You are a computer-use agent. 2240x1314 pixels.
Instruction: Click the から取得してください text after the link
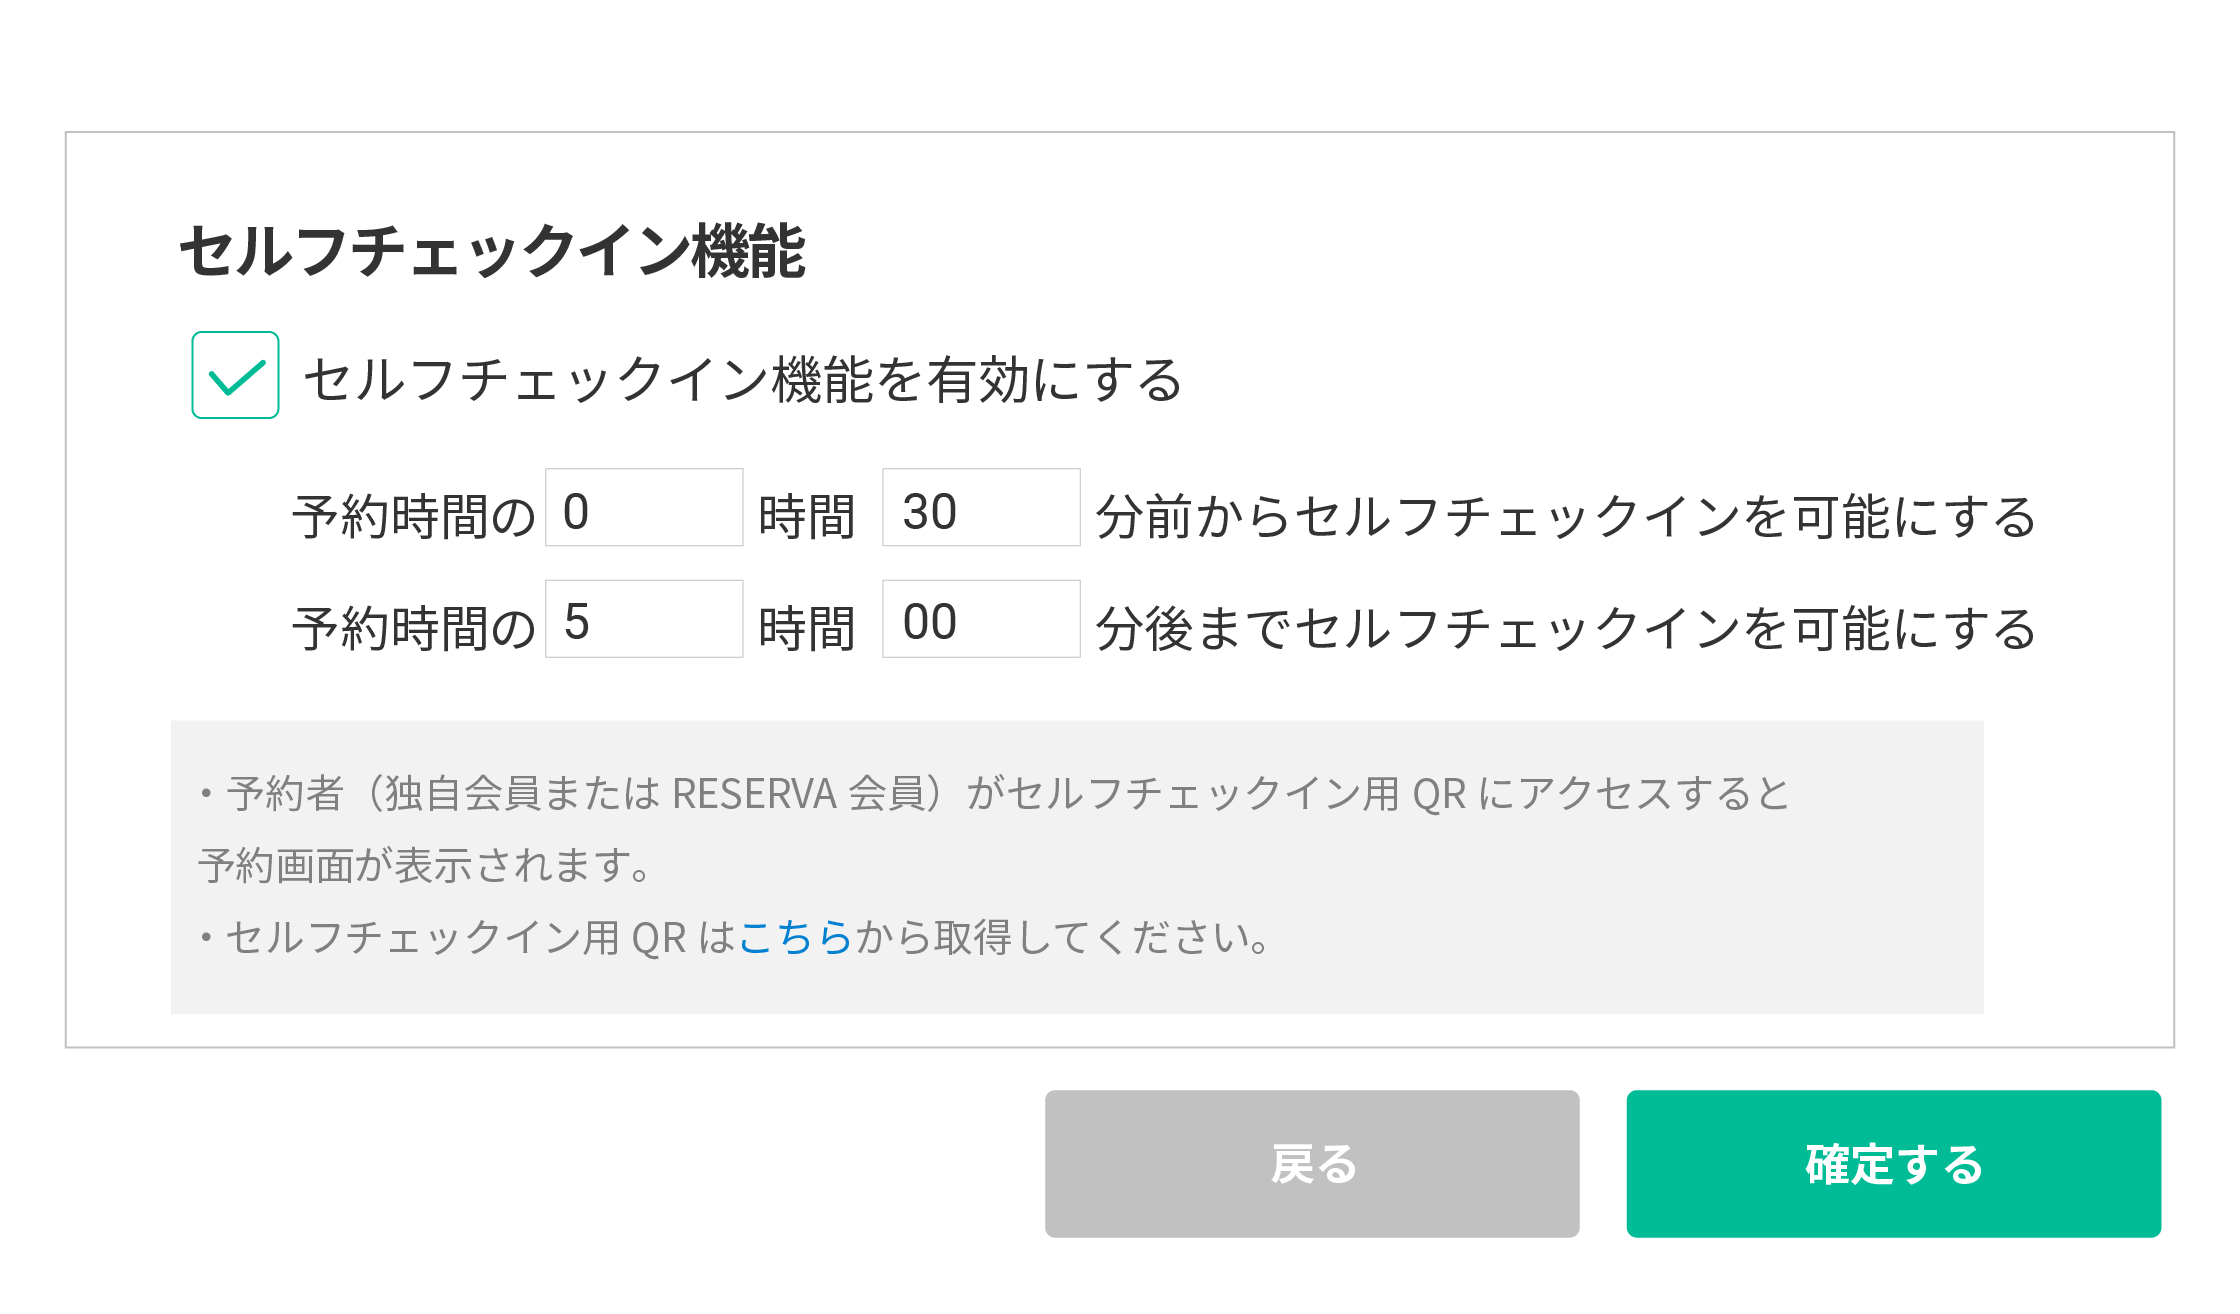1062,938
